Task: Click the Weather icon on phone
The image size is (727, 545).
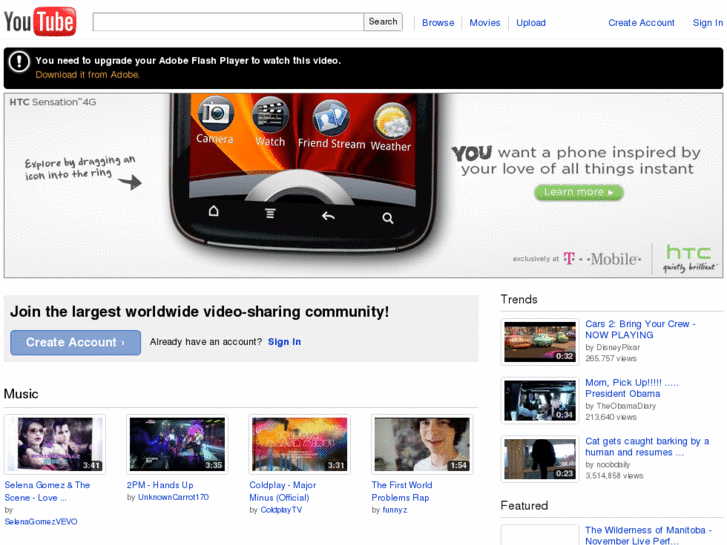Action: [392, 121]
